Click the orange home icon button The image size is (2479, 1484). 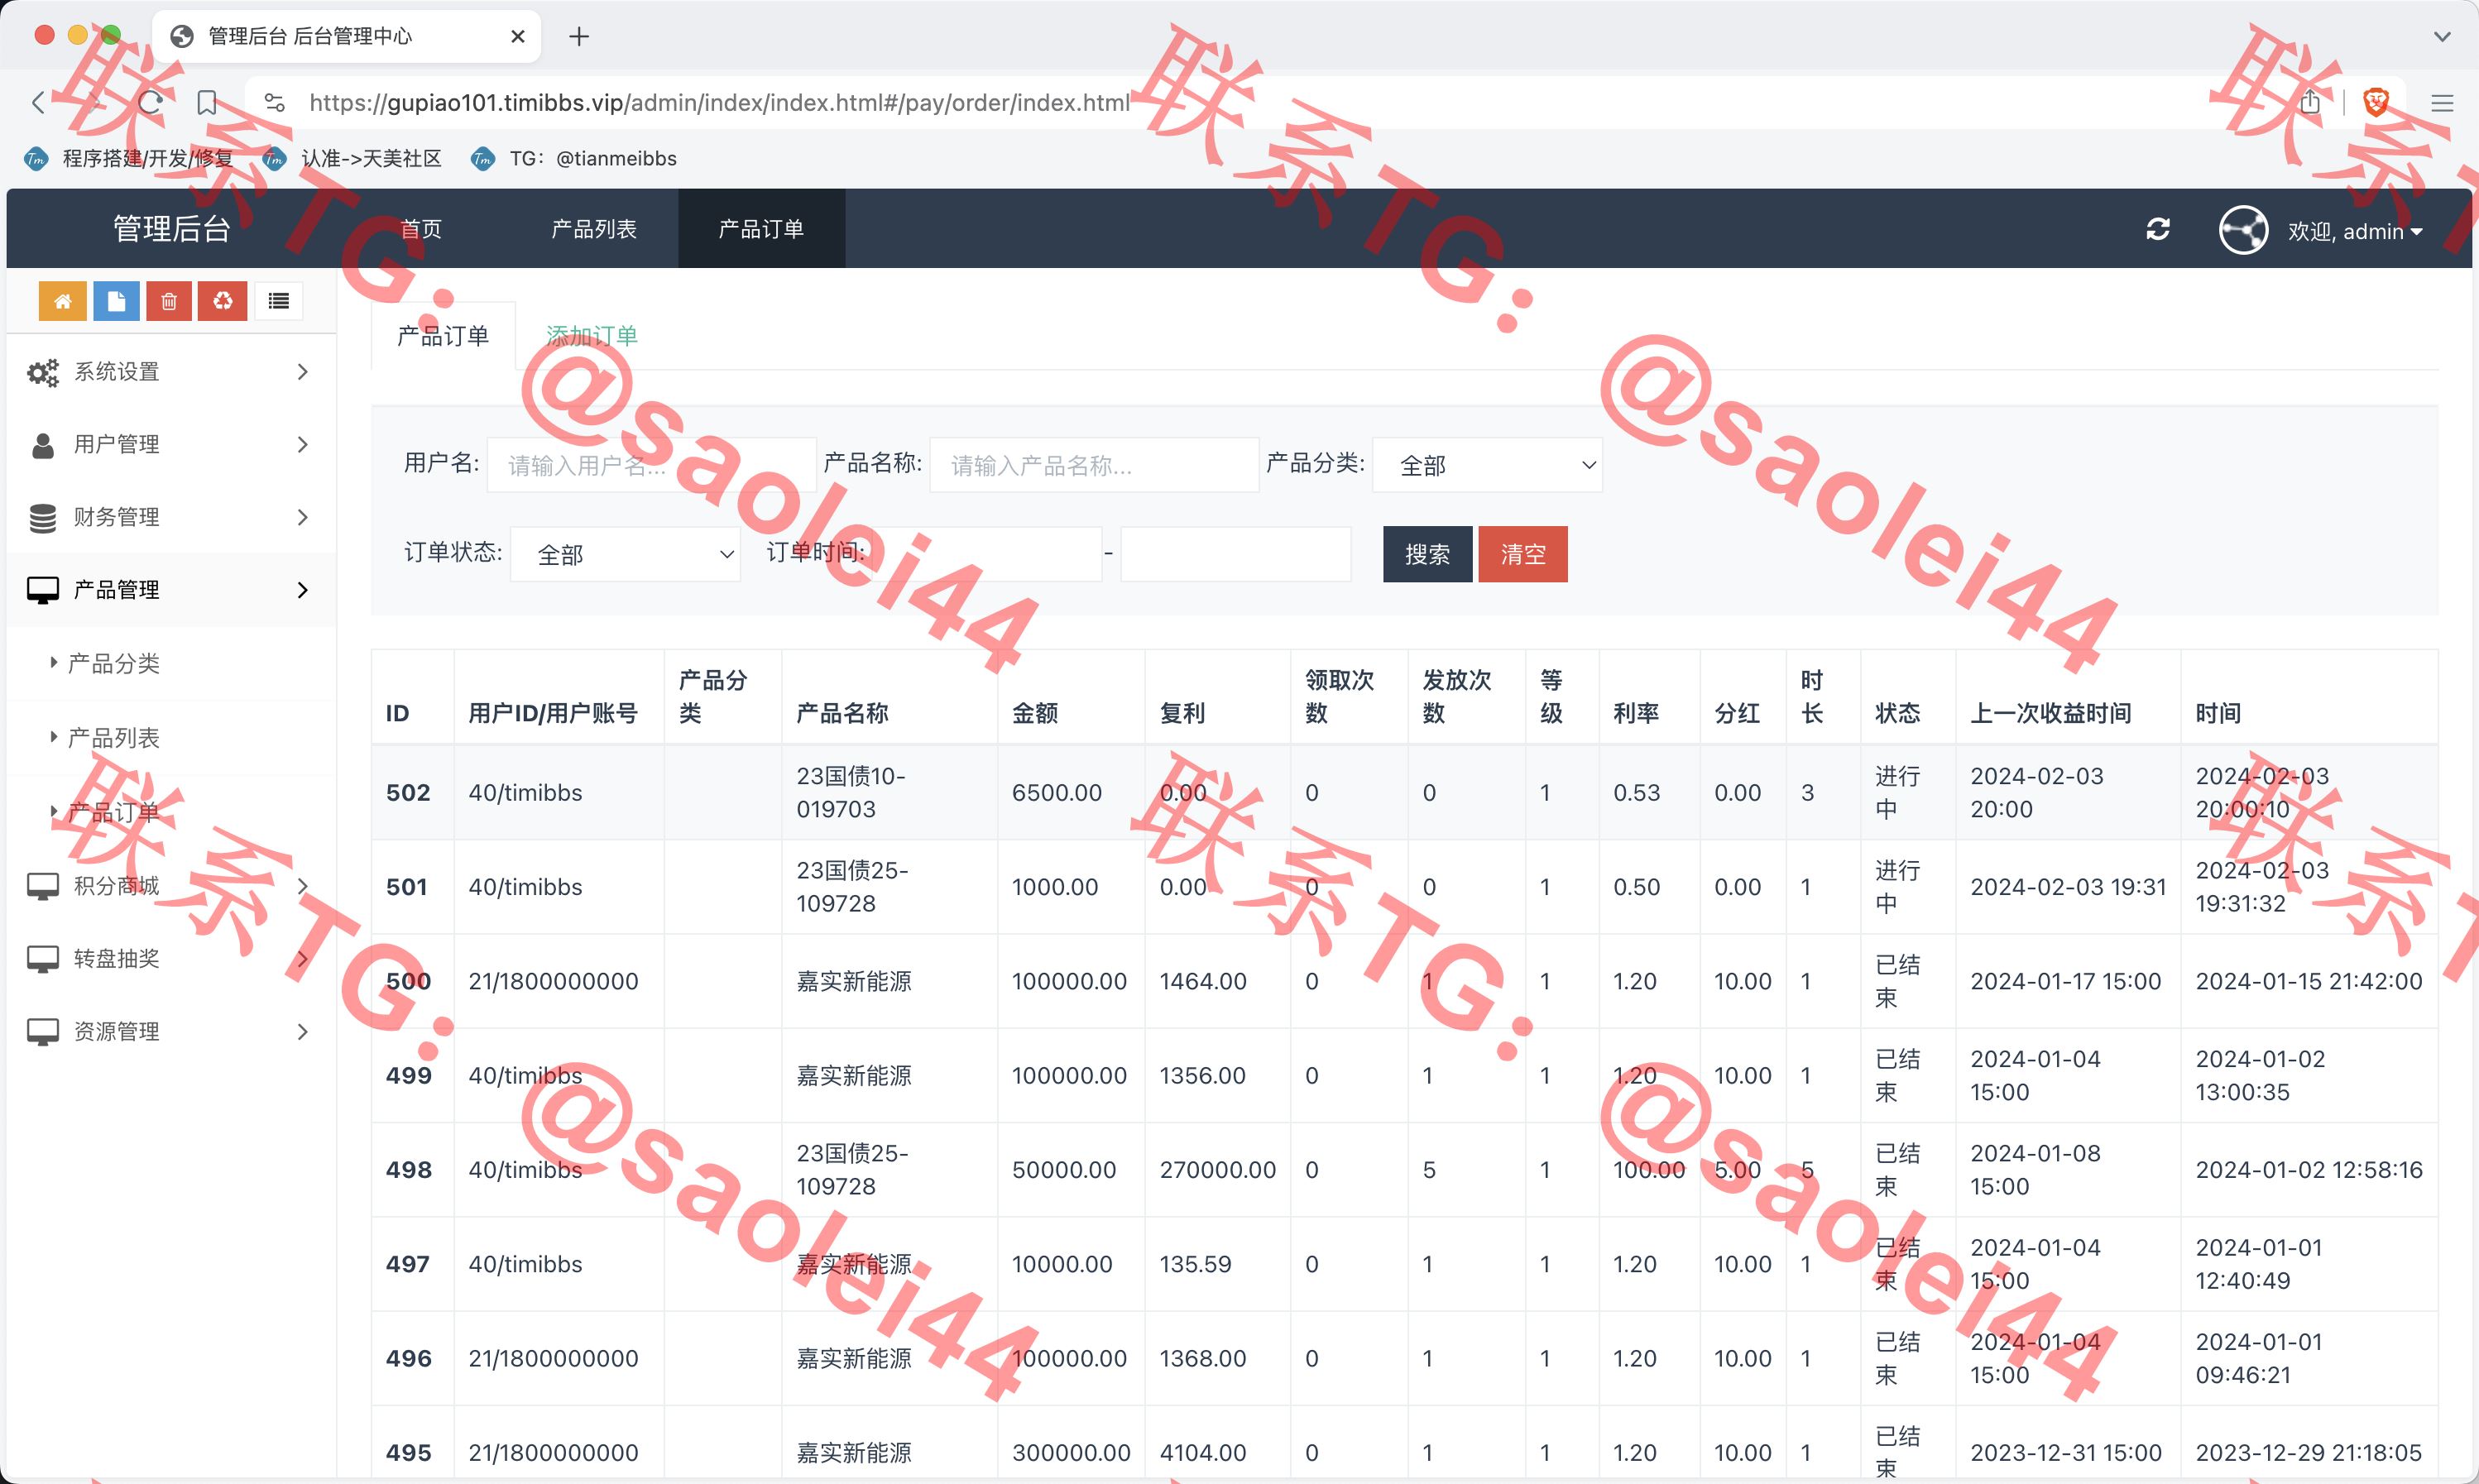[x=62, y=301]
